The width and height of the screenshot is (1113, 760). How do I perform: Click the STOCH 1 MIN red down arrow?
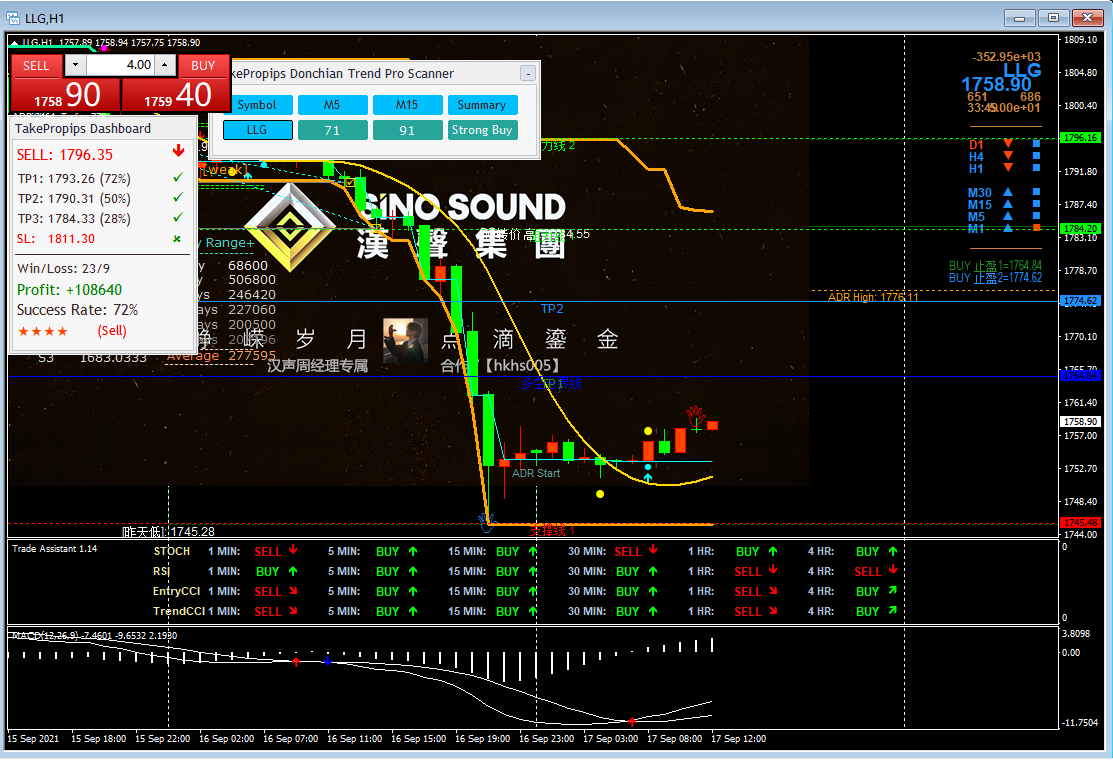pos(293,550)
